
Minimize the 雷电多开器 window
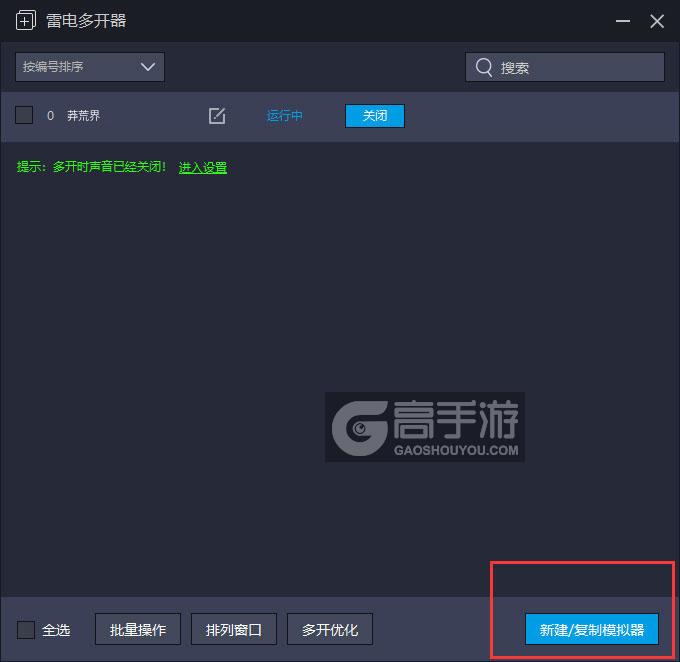click(x=623, y=21)
